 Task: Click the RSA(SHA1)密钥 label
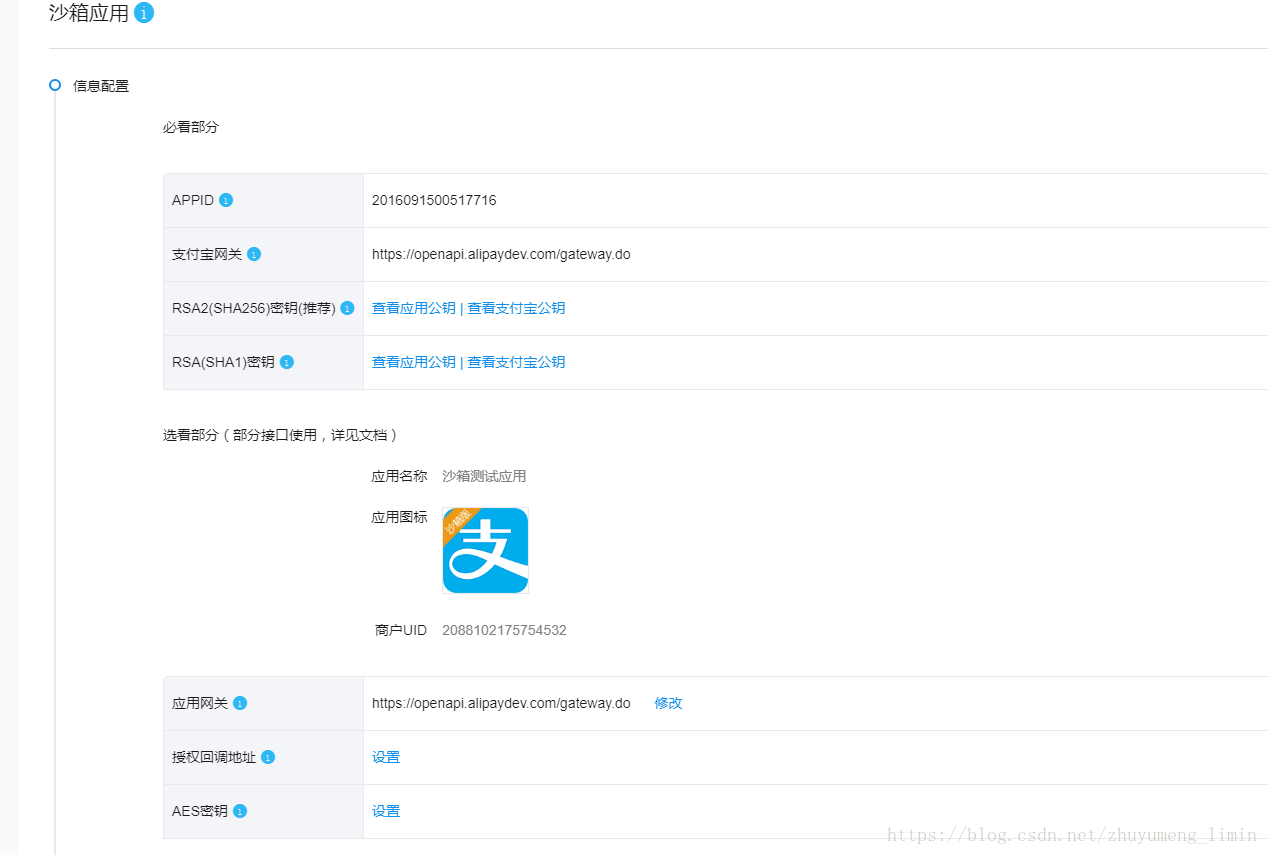[223, 362]
